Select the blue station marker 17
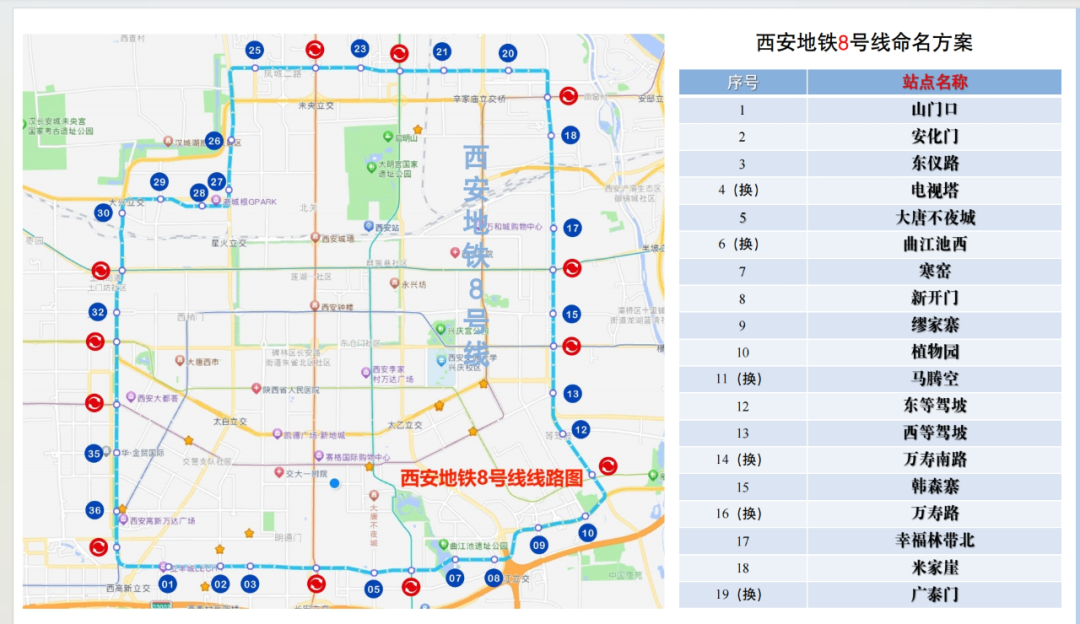This screenshot has width=1080, height=624. 572,228
